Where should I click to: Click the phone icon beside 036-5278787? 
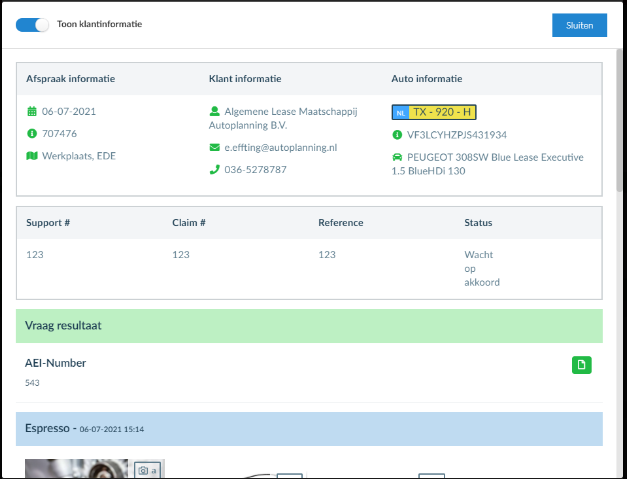click(214, 170)
